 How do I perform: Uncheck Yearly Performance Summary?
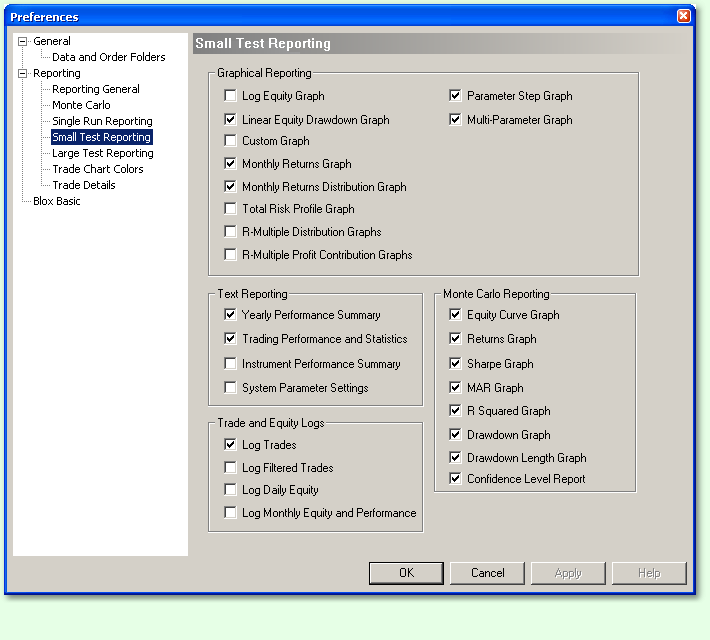coord(230,314)
